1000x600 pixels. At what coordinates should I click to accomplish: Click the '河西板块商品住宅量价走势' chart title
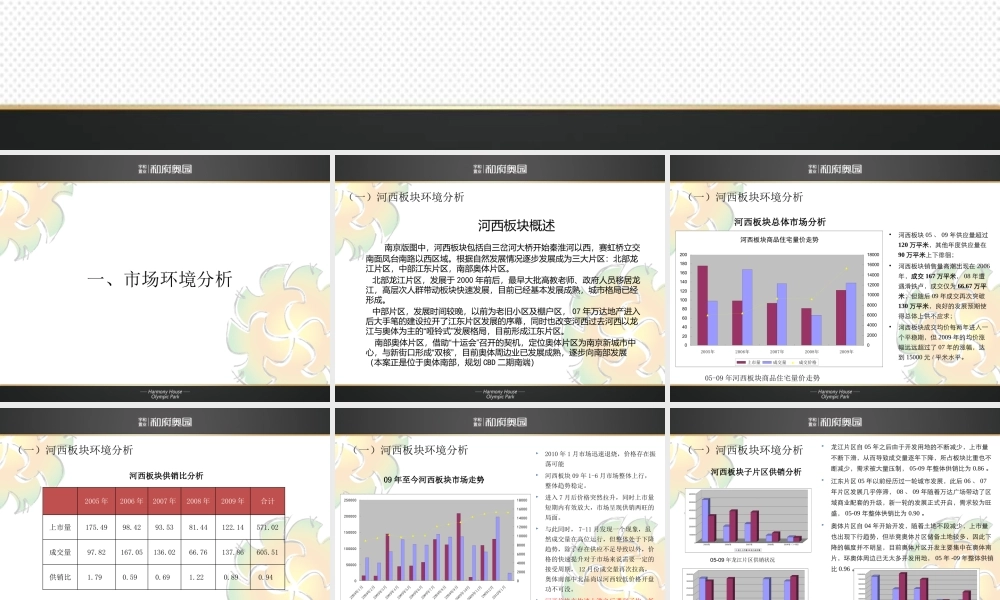click(779, 240)
